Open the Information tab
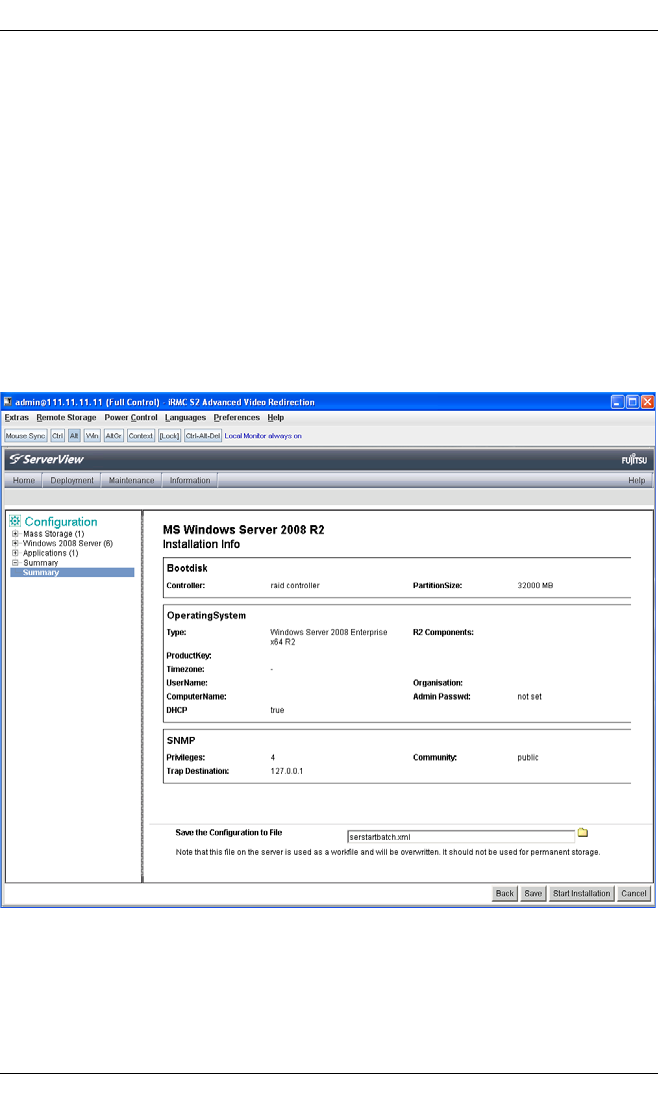This screenshot has height=1105, width=658. click(190, 481)
